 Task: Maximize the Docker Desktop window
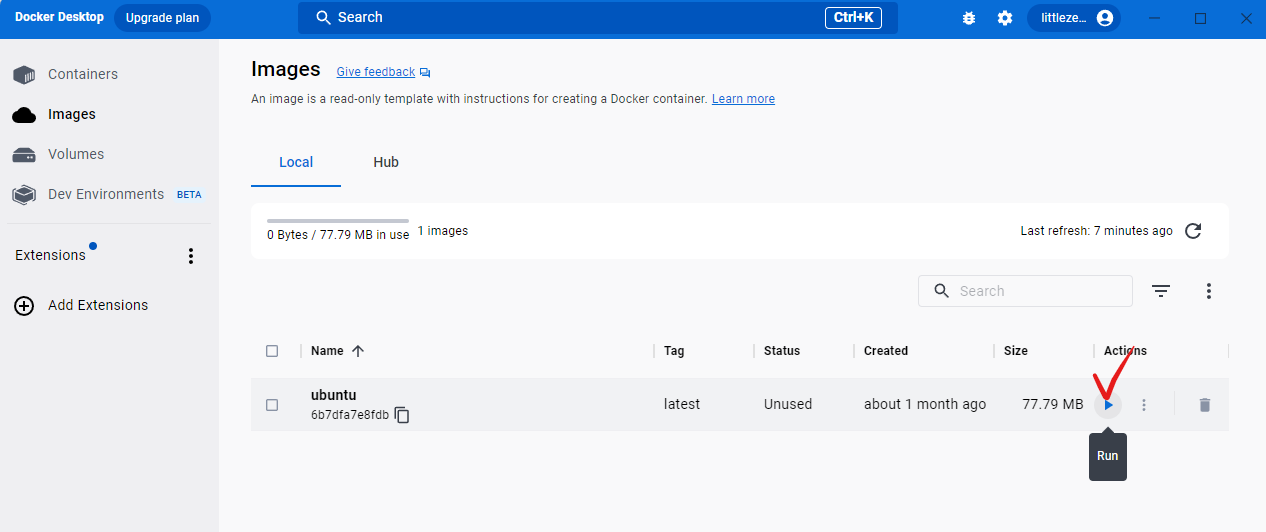[1200, 18]
